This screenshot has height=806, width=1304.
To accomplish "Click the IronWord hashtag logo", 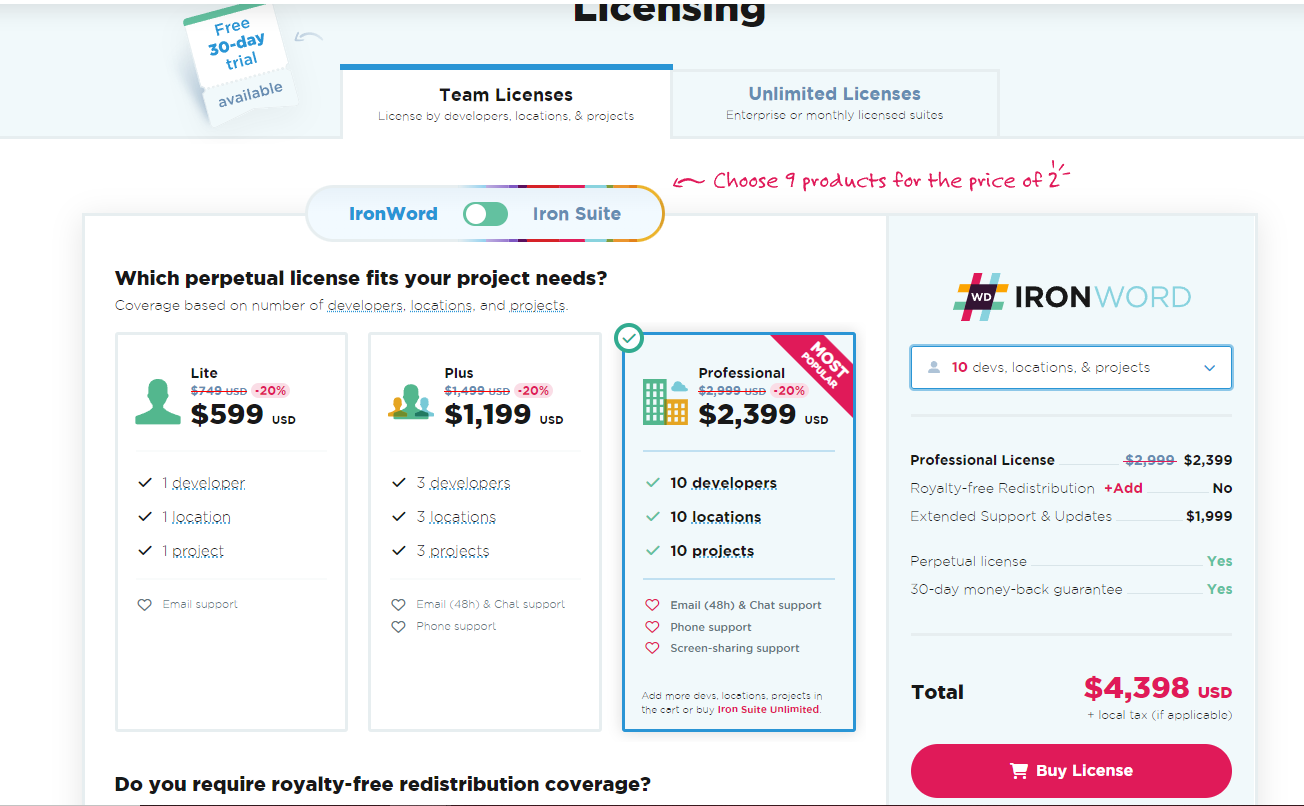I will (980, 297).
